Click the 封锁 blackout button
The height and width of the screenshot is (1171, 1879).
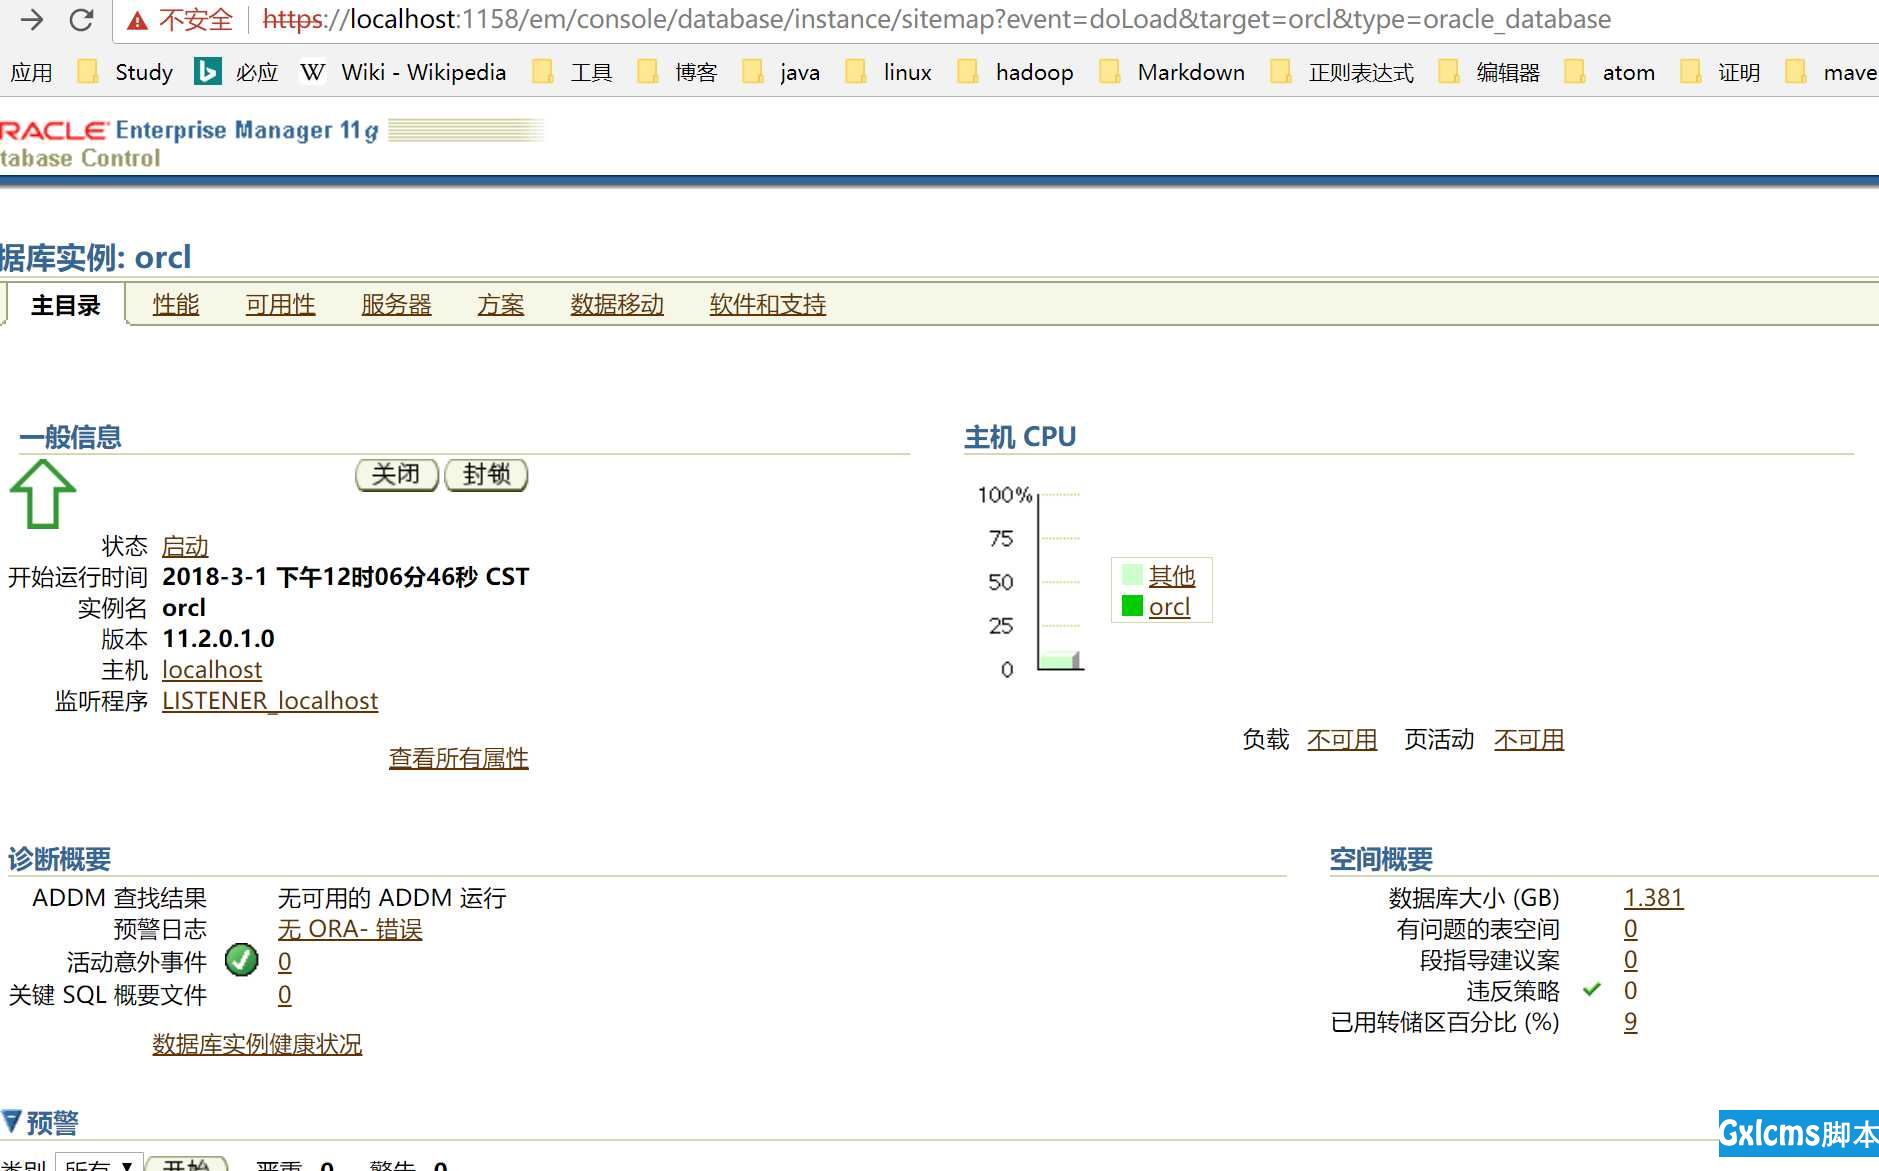pyautogui.click(x=486, y=474)
